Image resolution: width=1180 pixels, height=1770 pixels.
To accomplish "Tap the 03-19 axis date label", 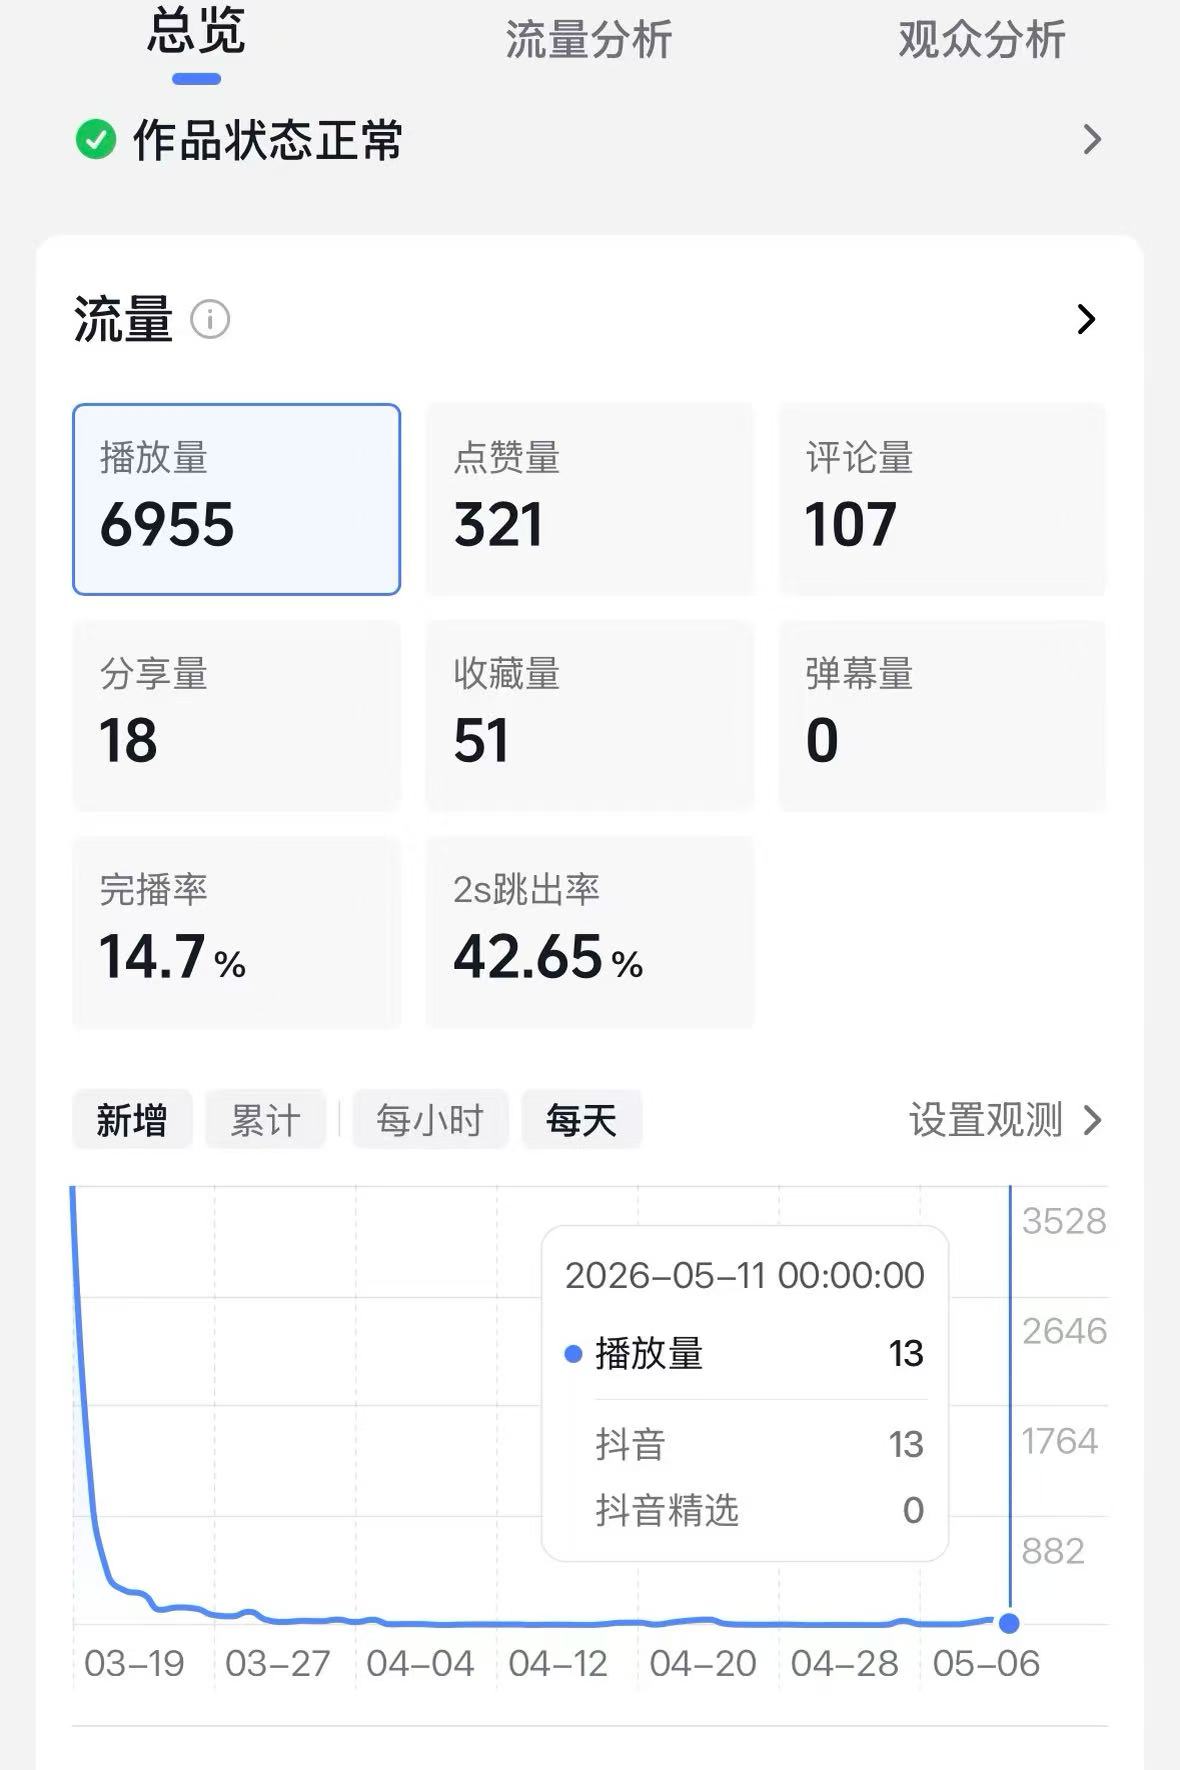I will [x=134, y=1664].
